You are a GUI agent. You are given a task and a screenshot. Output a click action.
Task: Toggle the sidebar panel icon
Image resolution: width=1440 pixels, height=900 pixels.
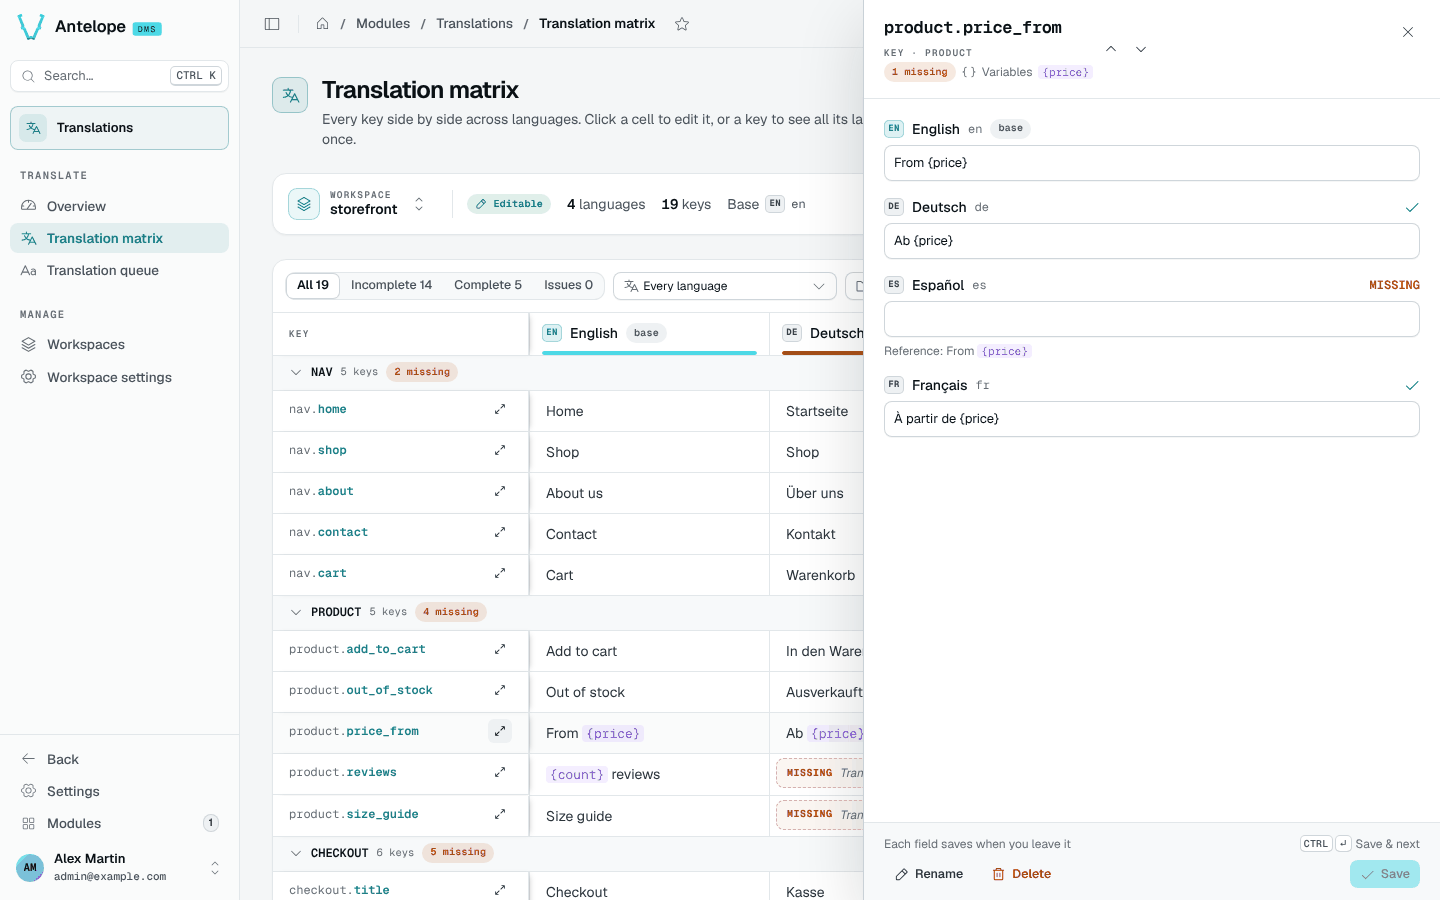point(272,24)
